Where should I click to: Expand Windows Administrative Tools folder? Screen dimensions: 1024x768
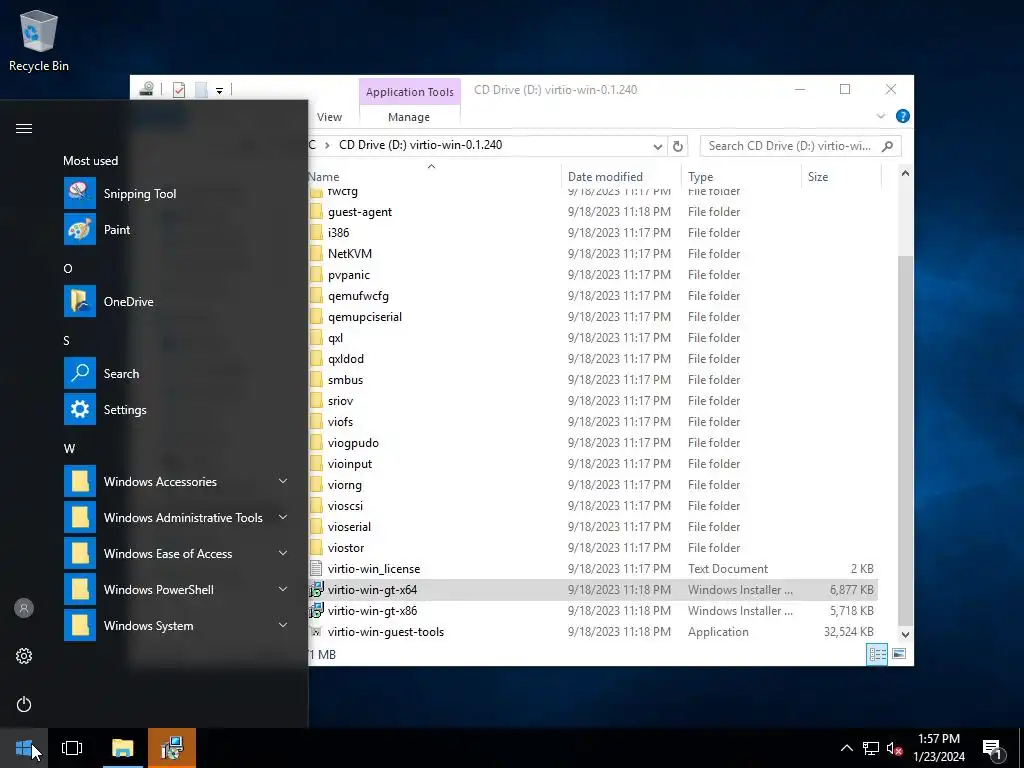click(283, 517)
